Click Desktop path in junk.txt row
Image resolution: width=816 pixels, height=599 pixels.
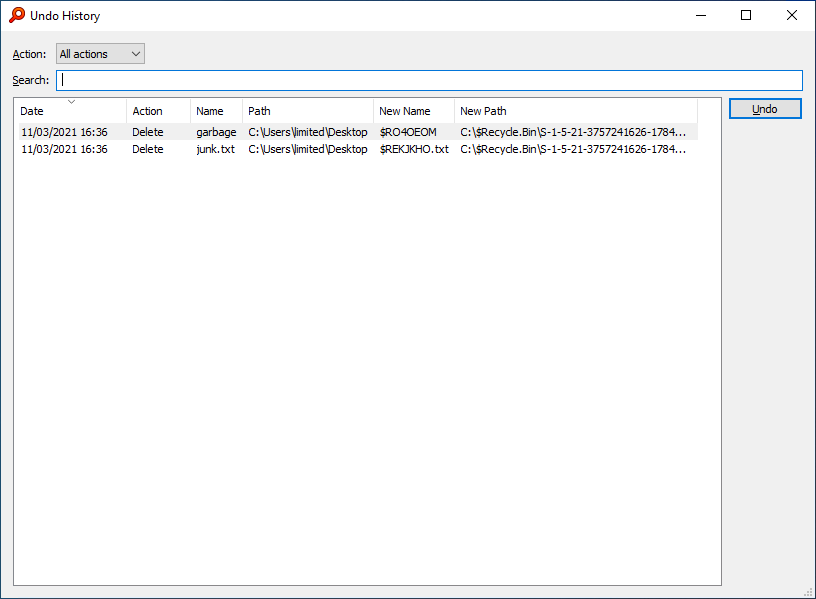308,149
